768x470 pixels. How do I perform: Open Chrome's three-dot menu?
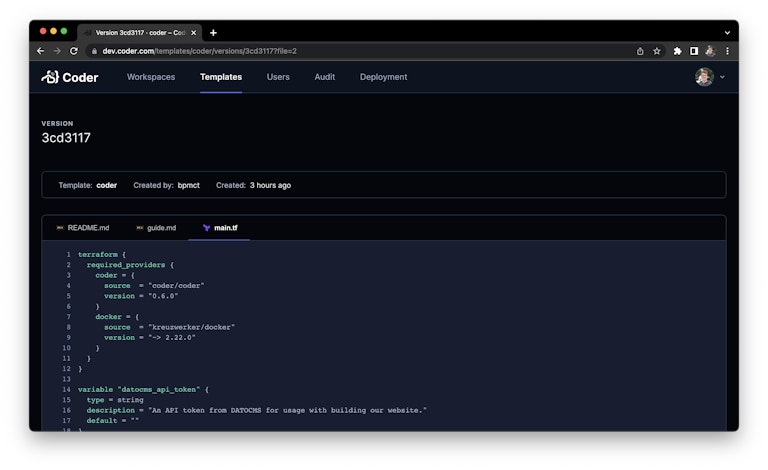[727, 51]
